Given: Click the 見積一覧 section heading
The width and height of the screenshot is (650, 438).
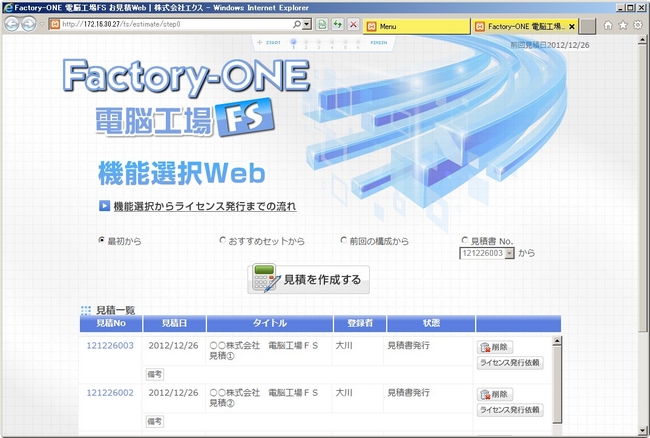Looking at the screenshot, I should click(116, 310).
